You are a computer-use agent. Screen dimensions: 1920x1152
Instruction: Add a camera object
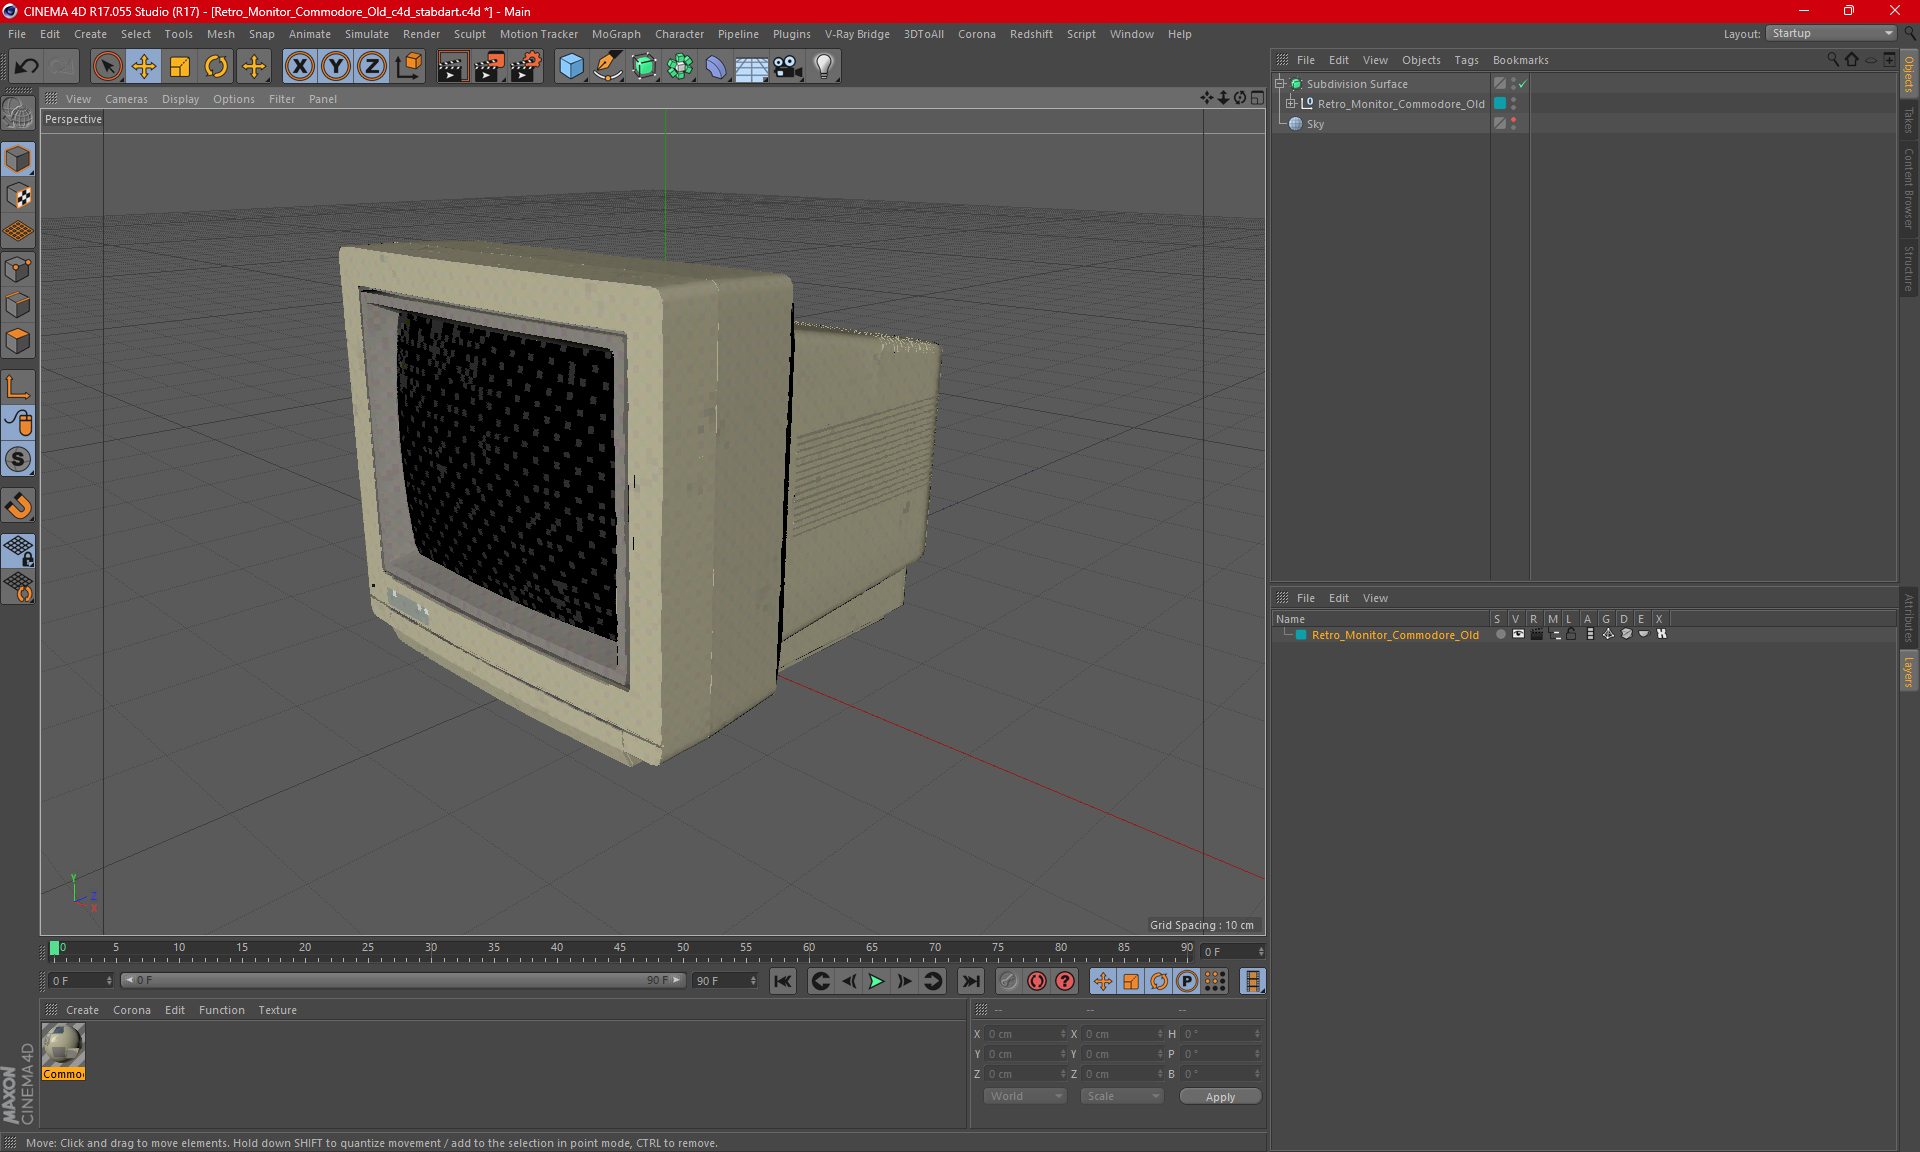787,66
